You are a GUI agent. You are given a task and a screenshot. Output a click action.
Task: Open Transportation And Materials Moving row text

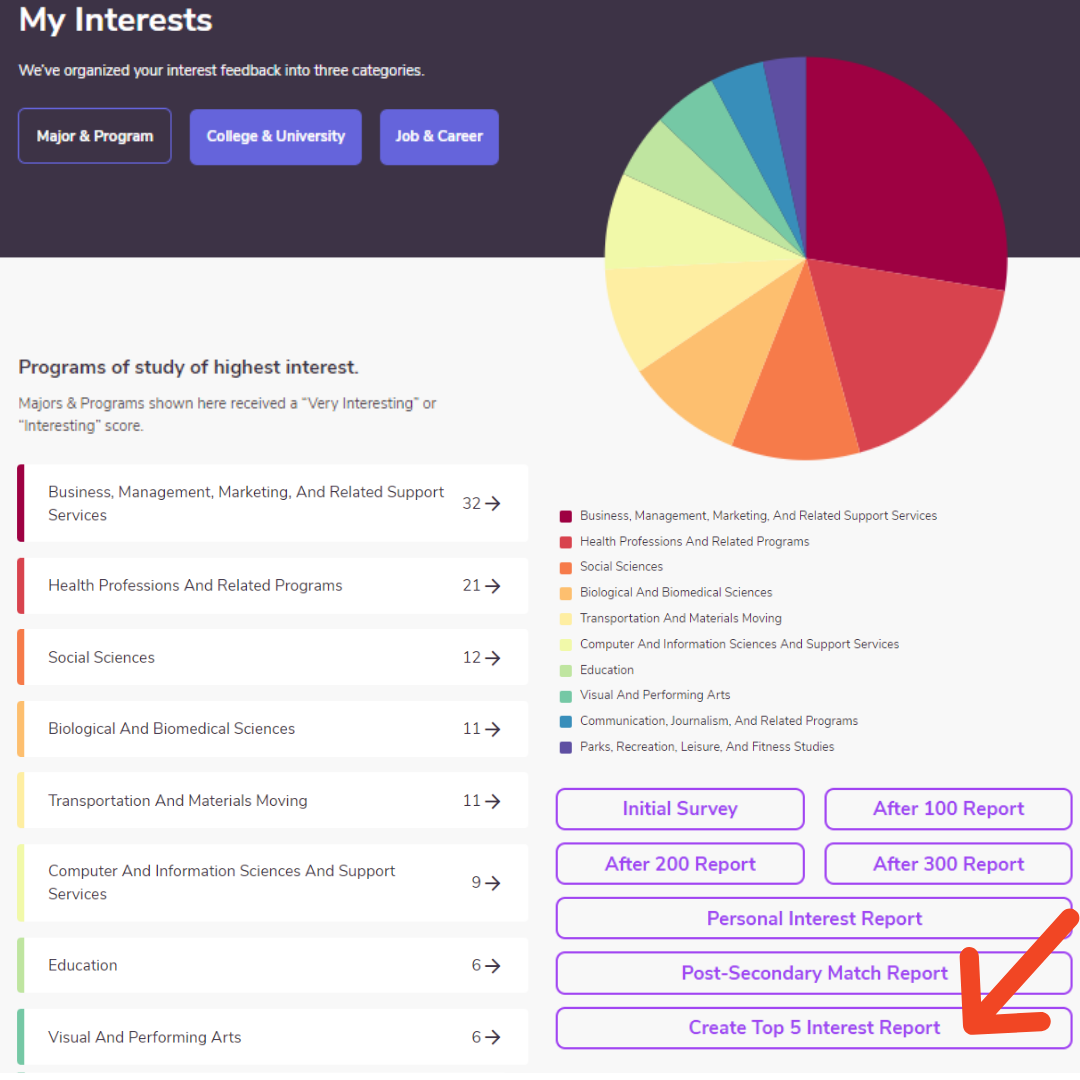[x=178, y=801]
